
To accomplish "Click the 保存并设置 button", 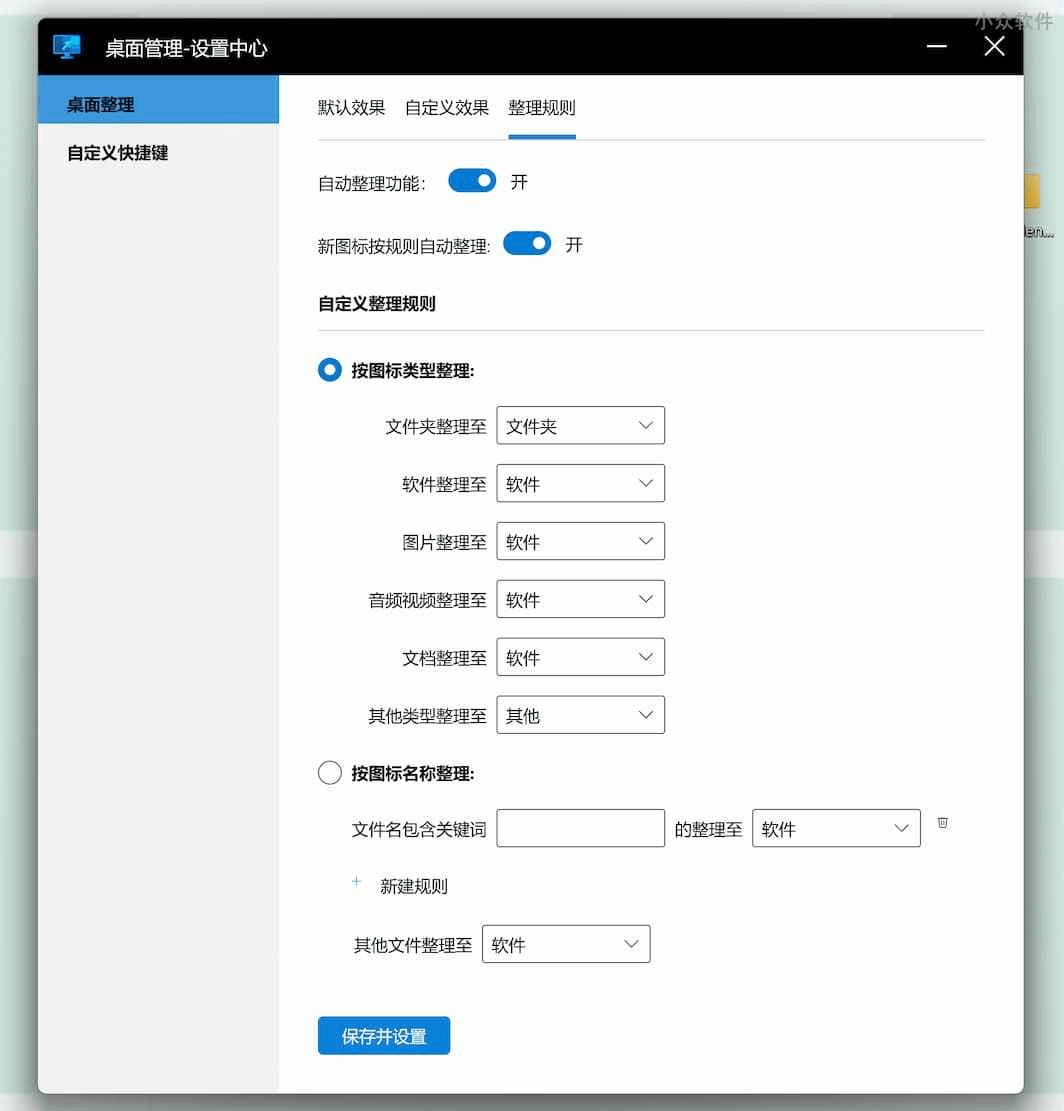I will pyautogui.click(x=384, y=1036).
